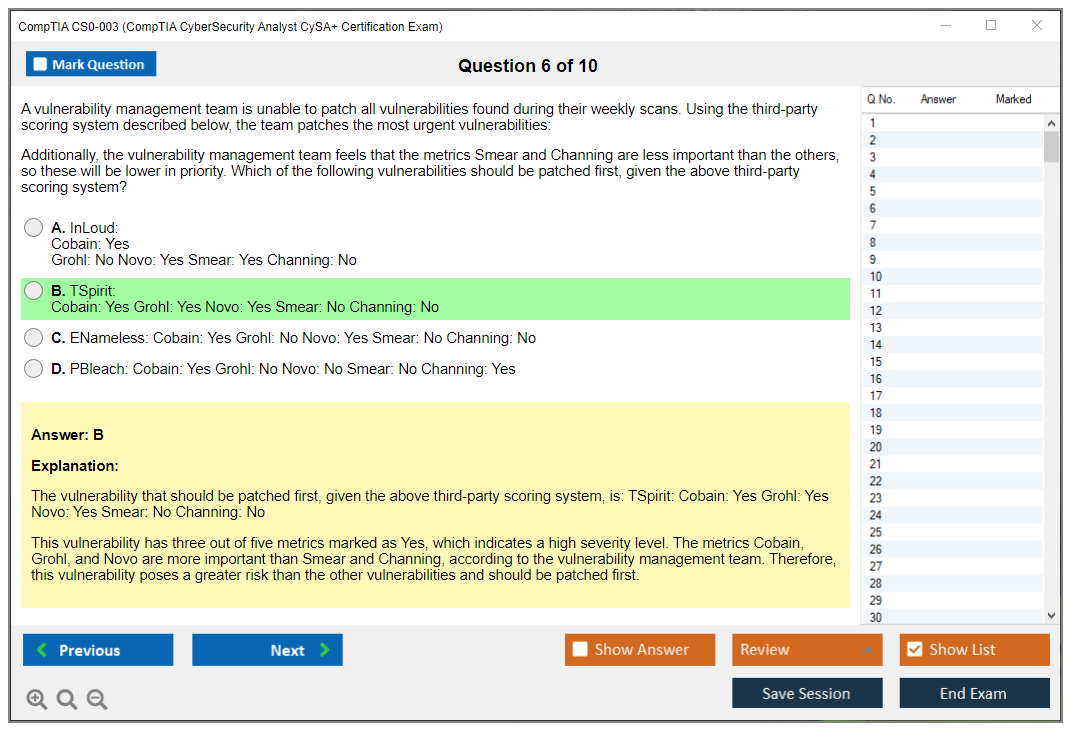Tick the Mark Question checkbox

point(40,64)
